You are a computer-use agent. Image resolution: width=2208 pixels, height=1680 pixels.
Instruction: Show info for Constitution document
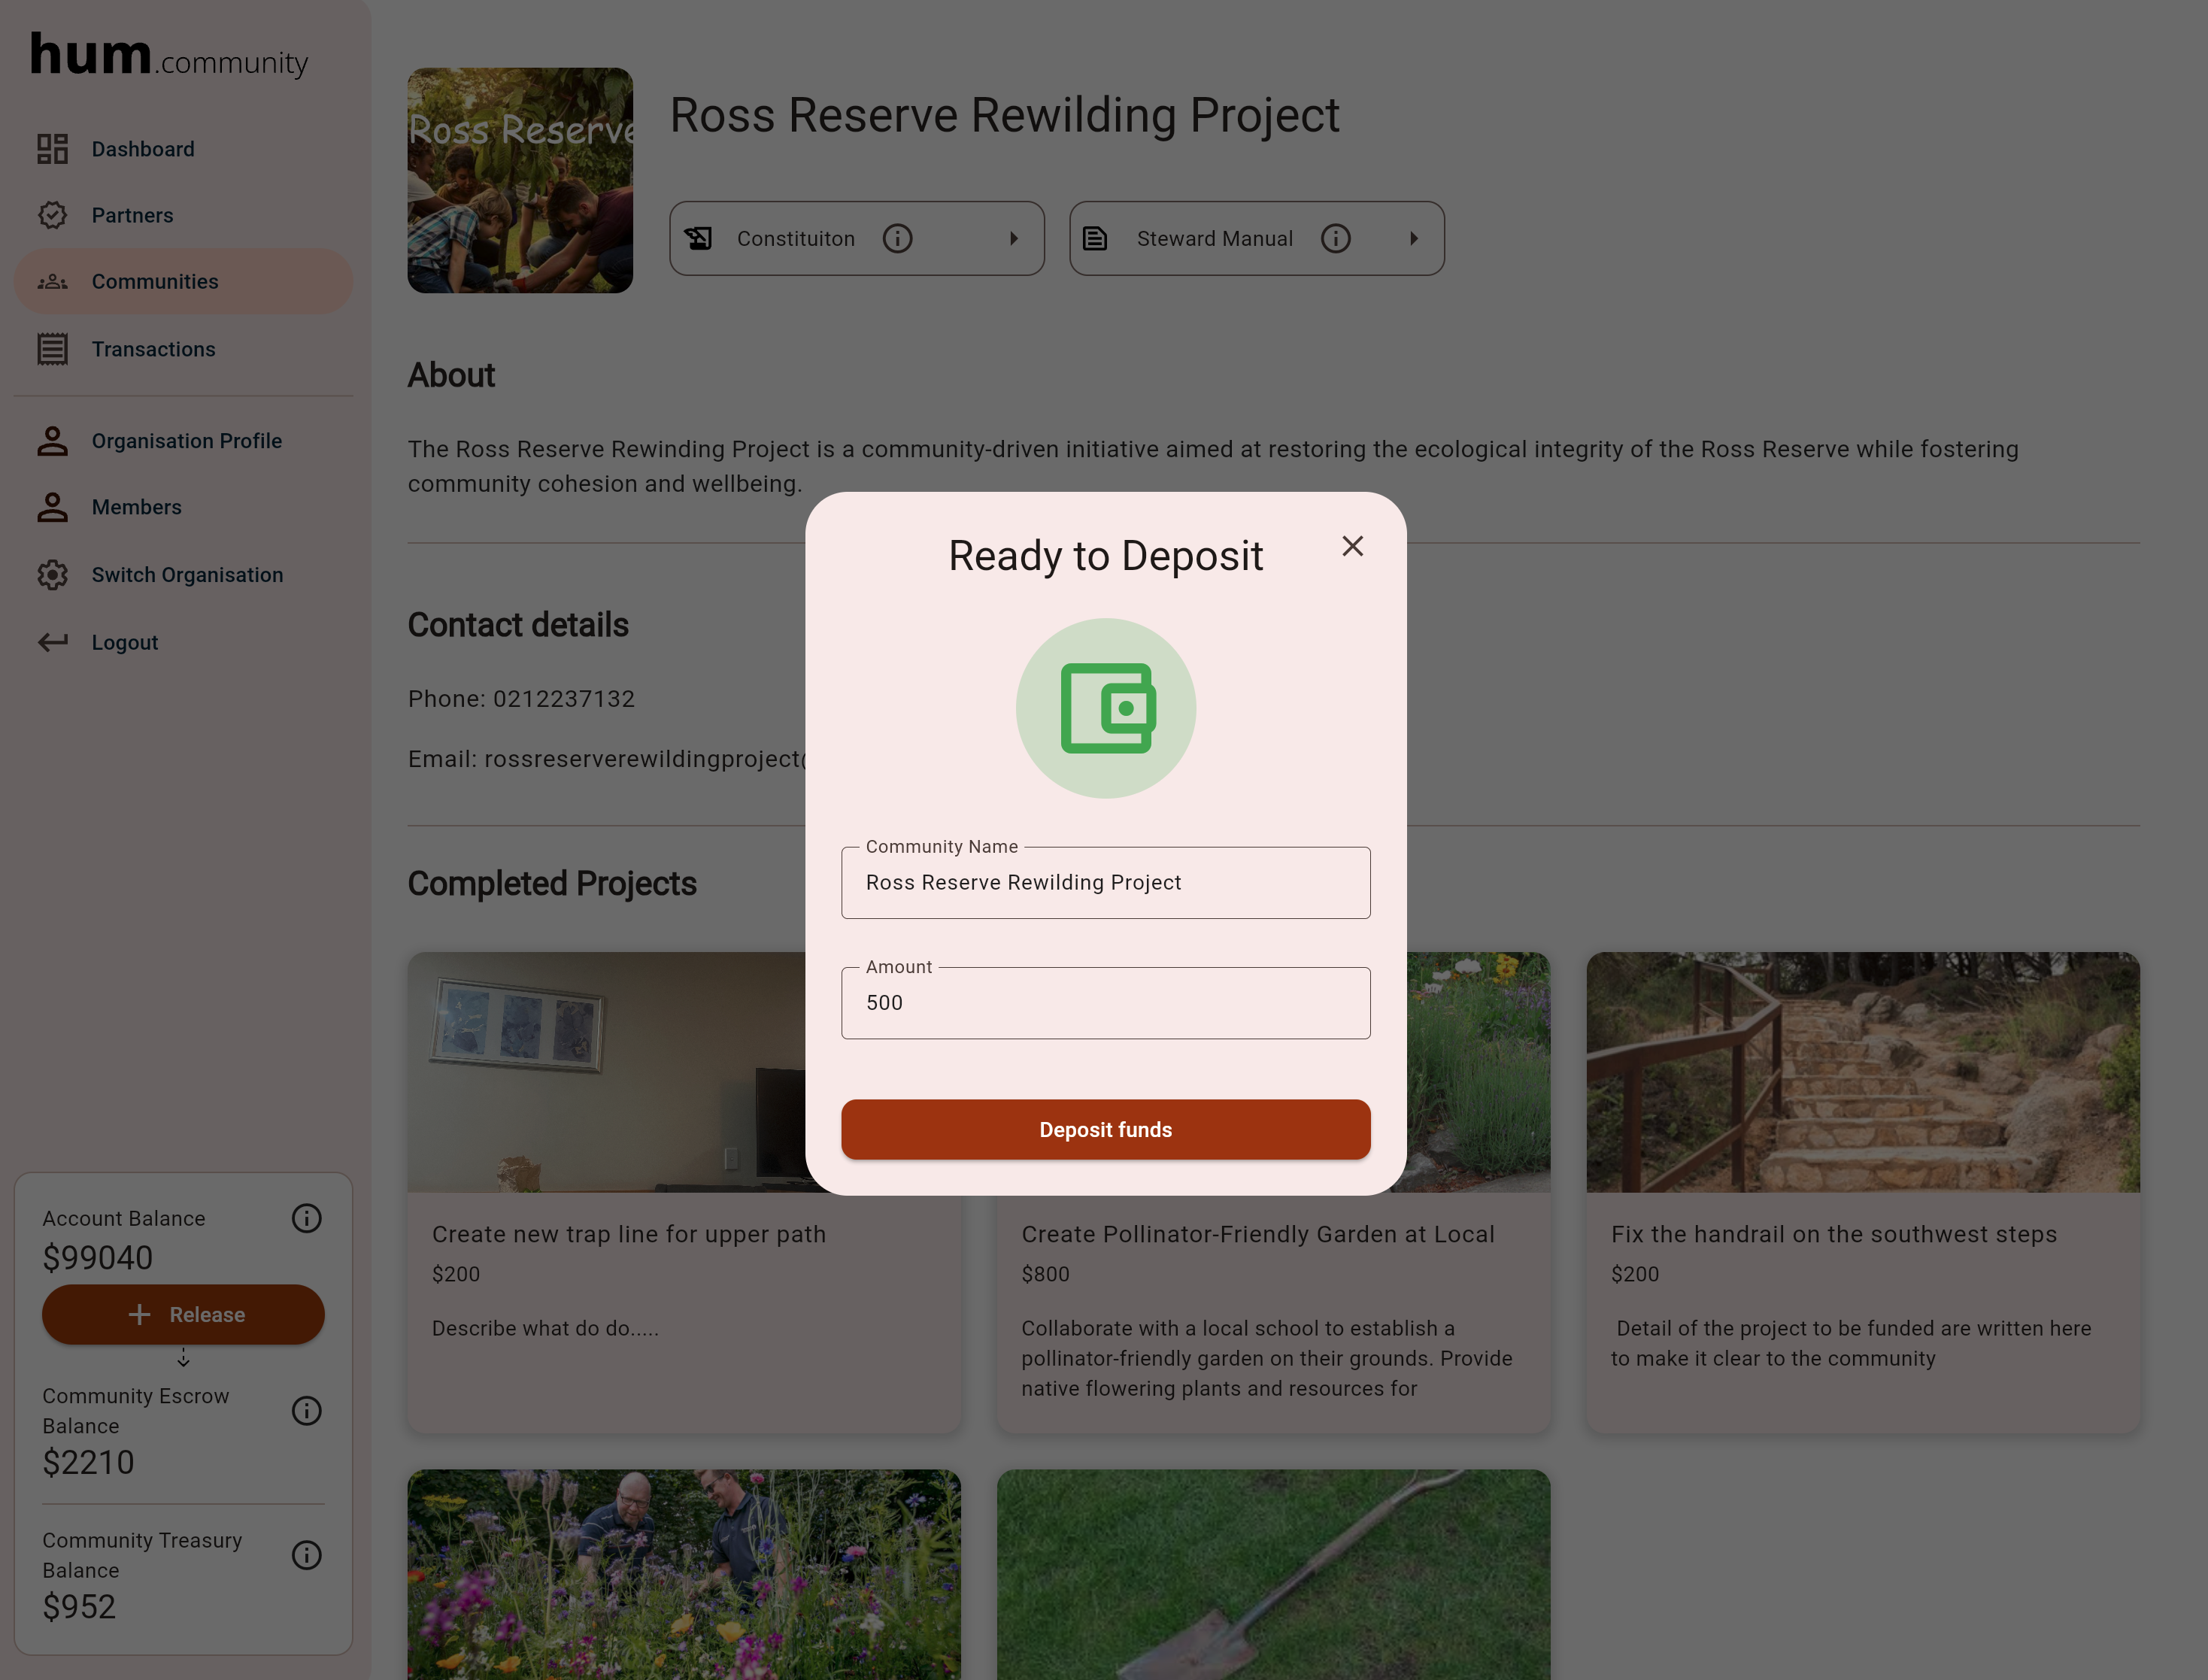[x=897, y=238]
